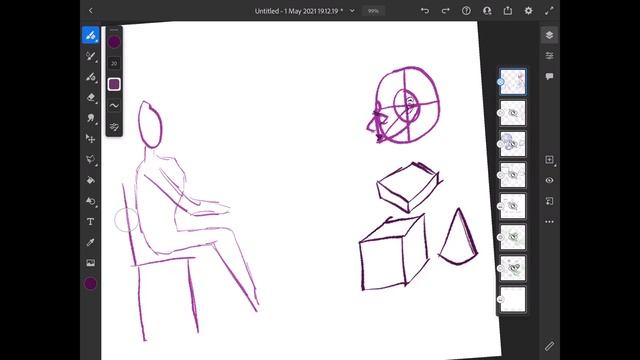Undo the last stroke
The image size is (640, 360).
click(x=425, y=11)
